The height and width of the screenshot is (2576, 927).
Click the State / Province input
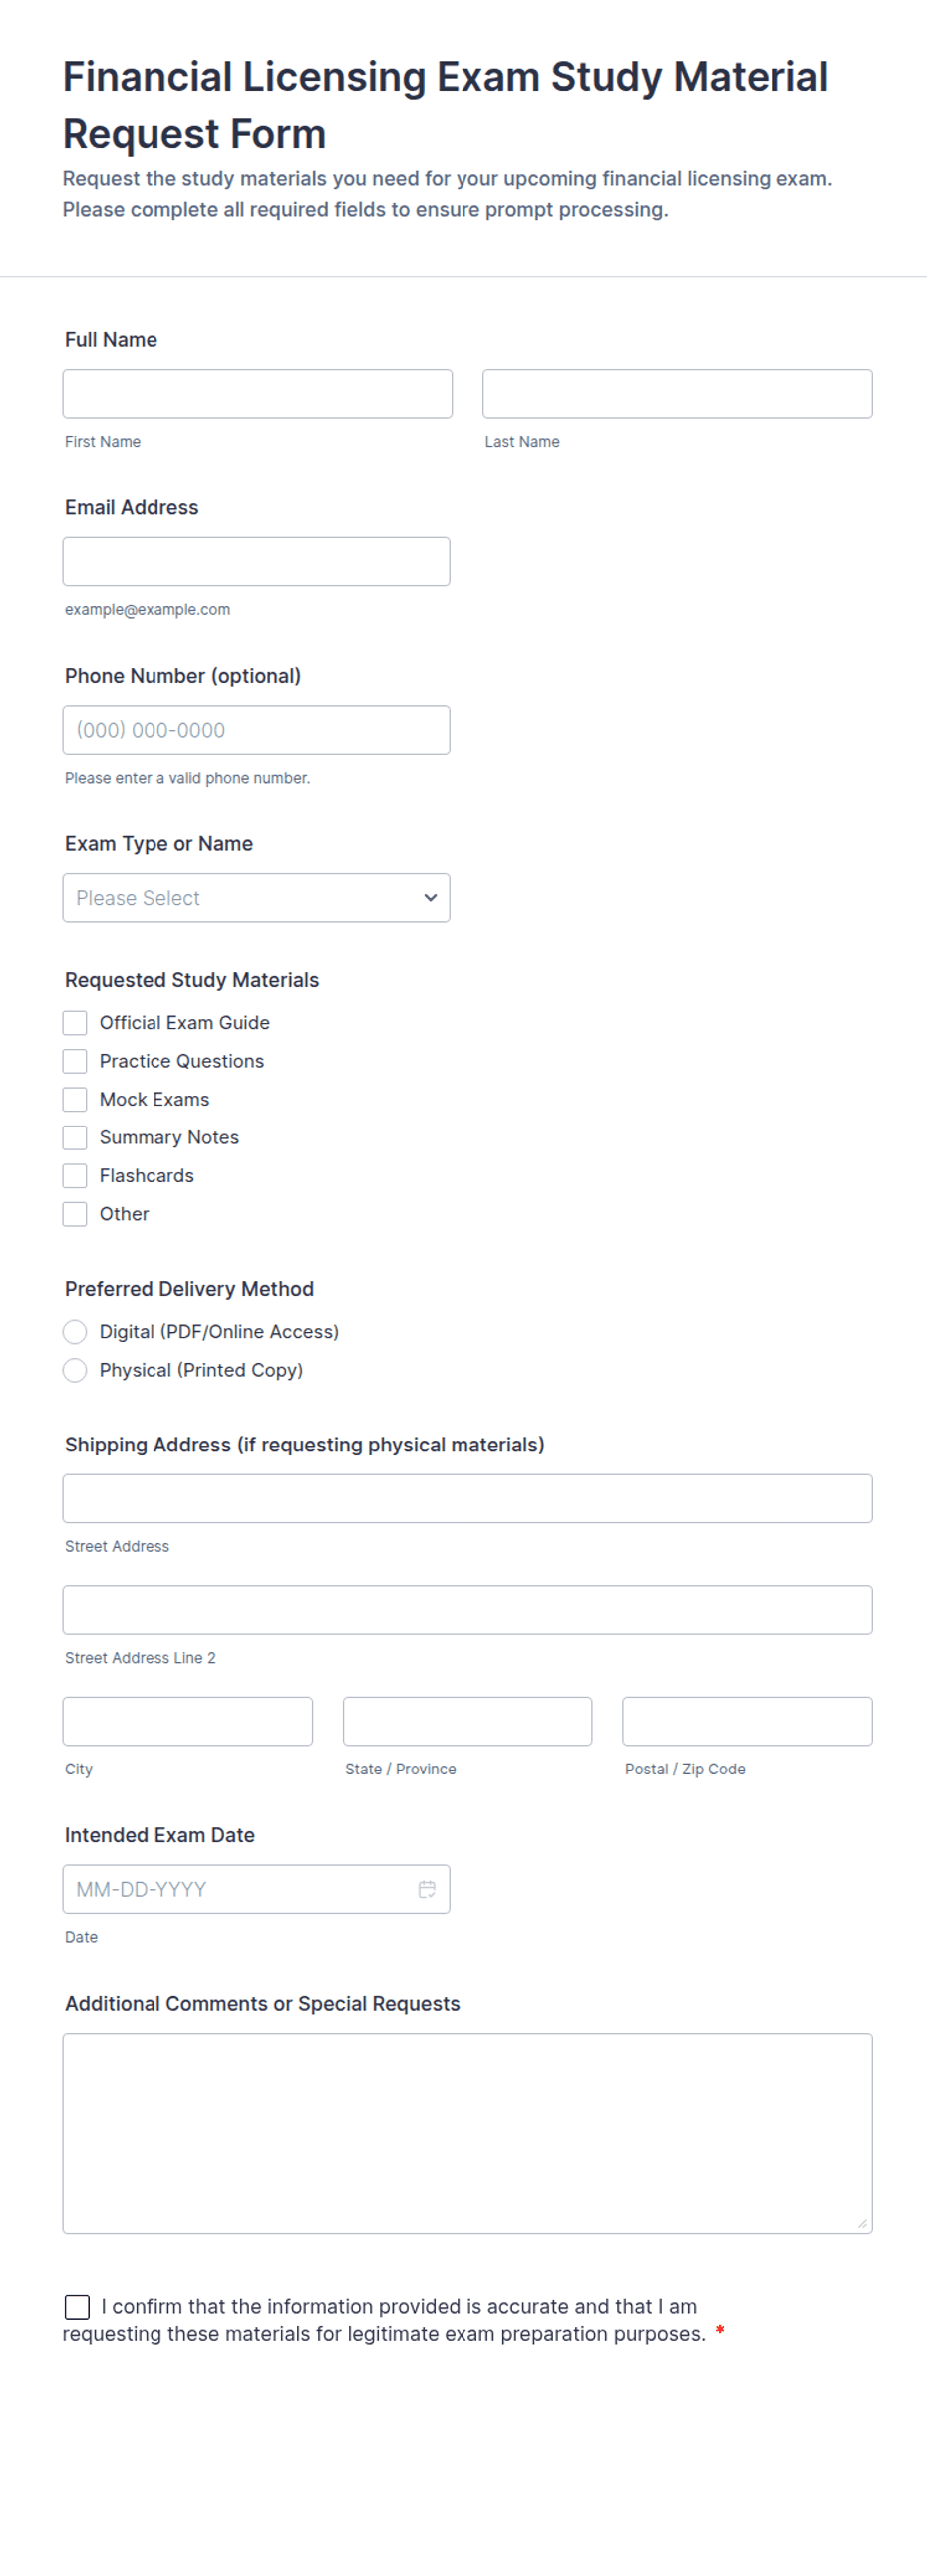tap(467, 1721)
